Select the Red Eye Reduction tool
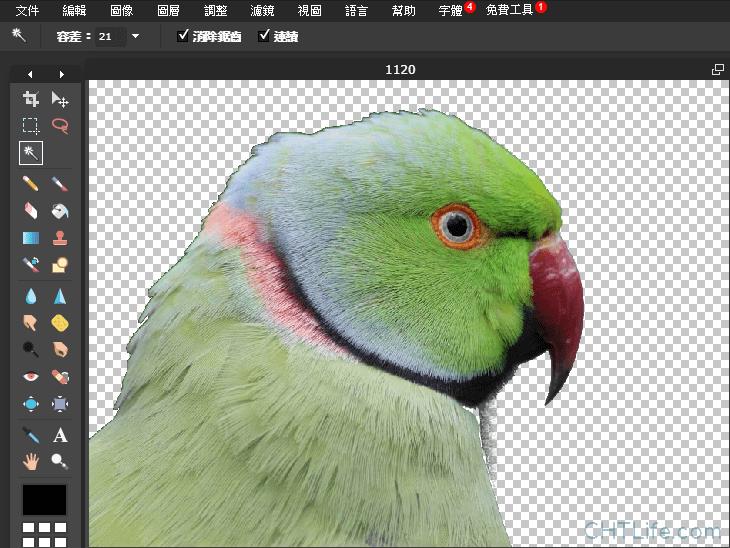Screen dimensions: 730x548 click(x=31, y=377)
